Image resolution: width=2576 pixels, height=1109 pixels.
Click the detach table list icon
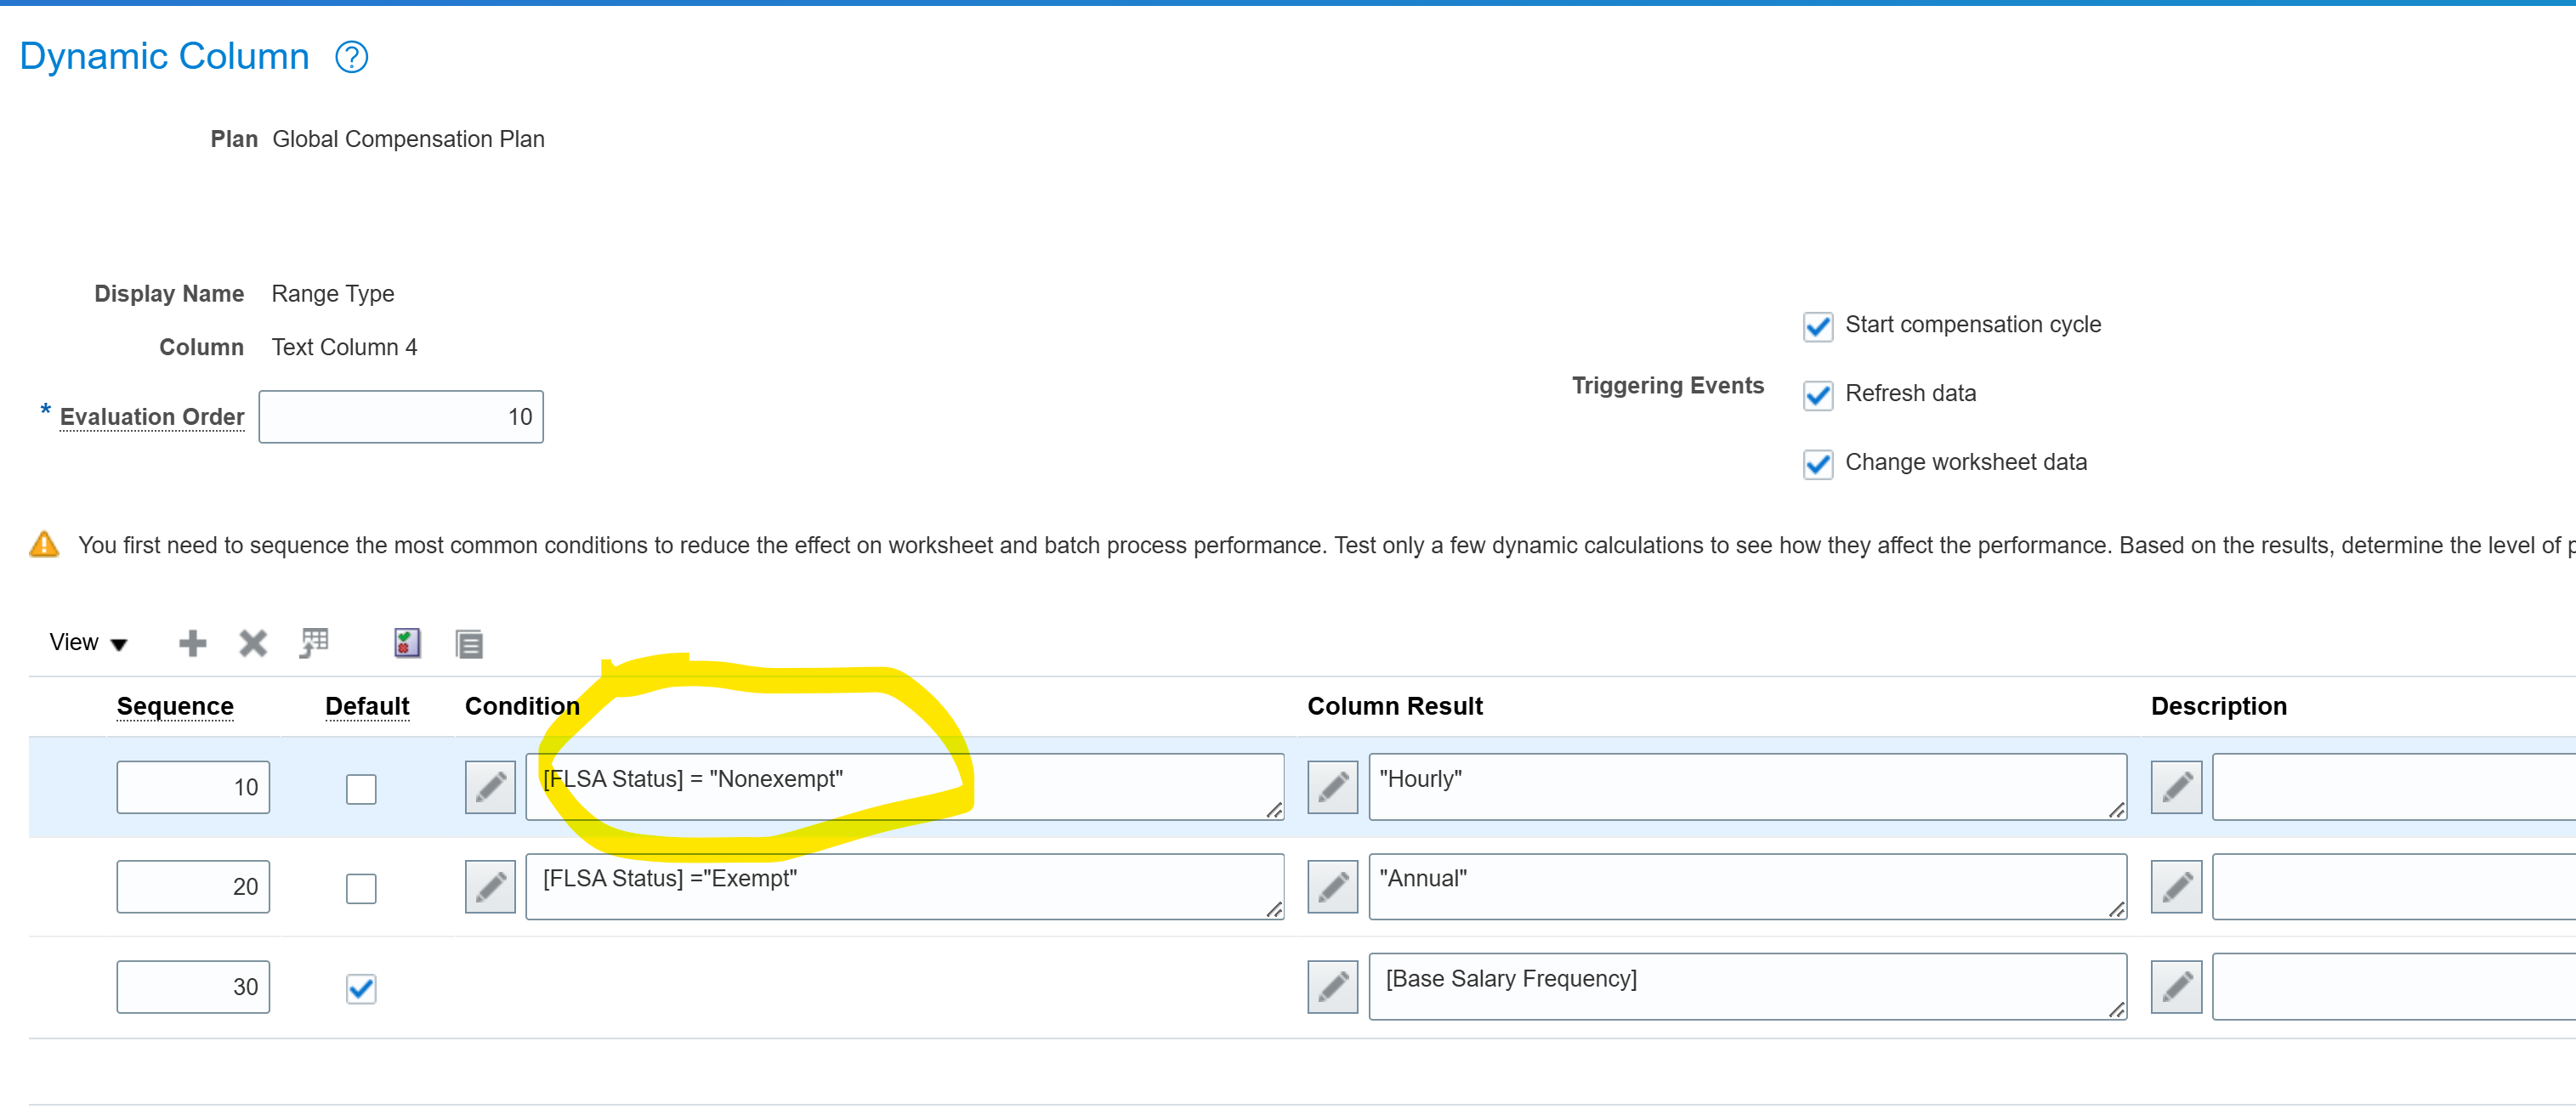(x=469, y=643)
